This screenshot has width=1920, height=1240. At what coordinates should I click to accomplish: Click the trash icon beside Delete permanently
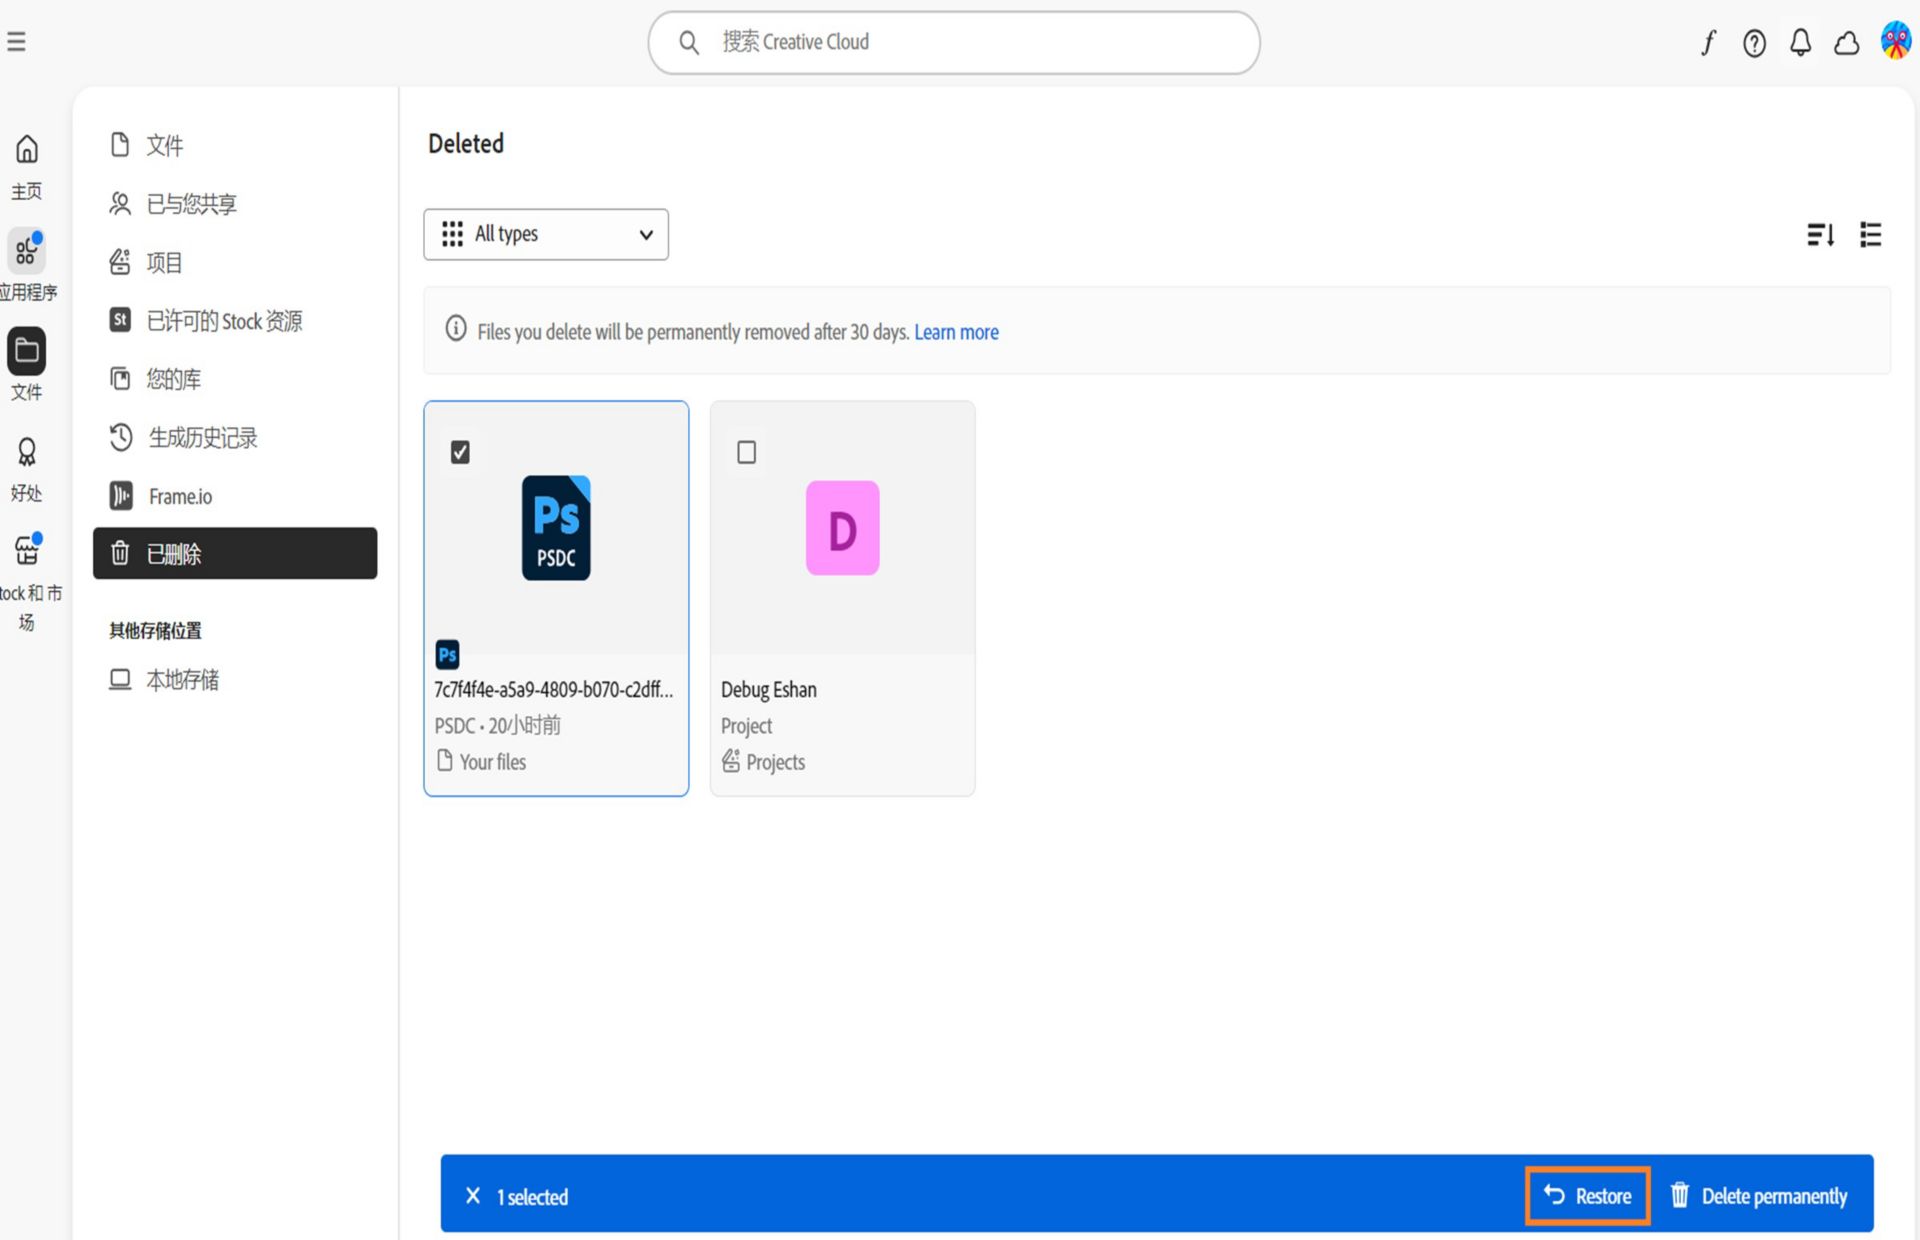(1680, 1195)
